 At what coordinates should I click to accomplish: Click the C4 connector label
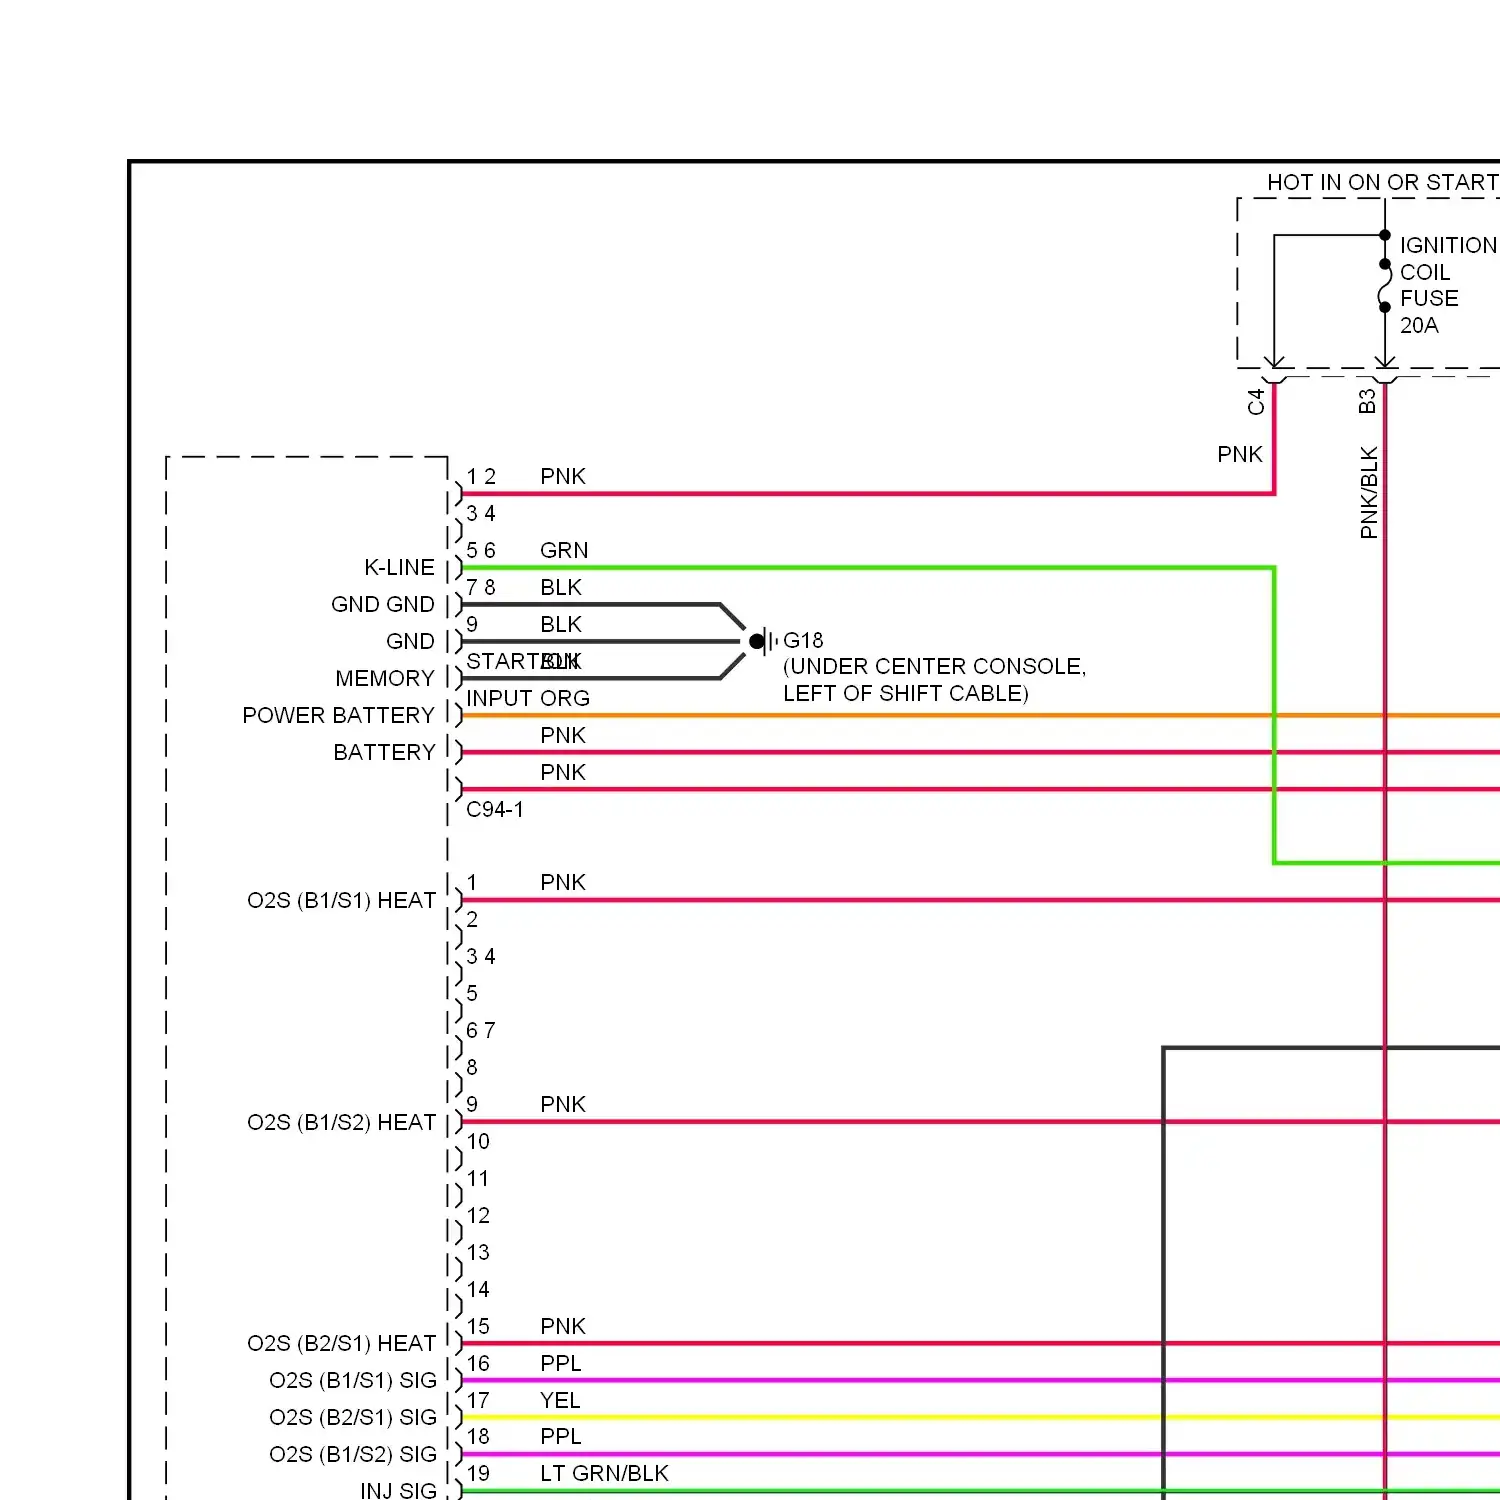(1257, 402)
